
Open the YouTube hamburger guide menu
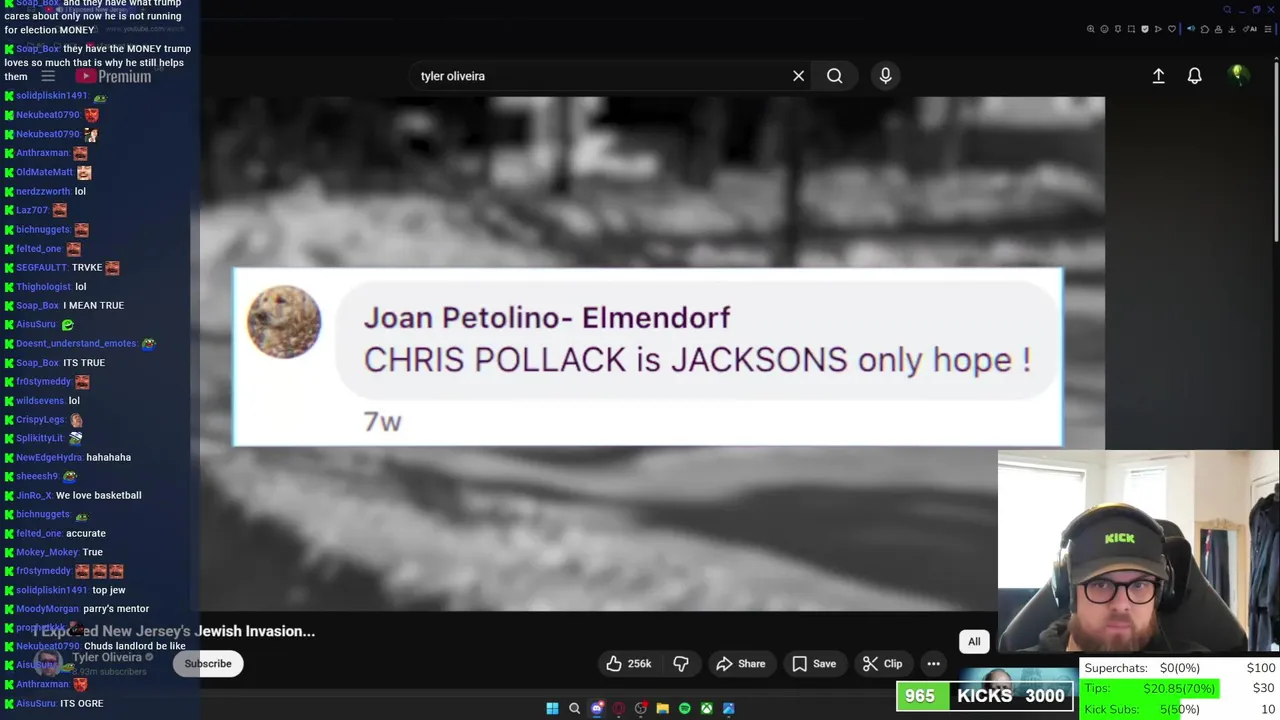[47, 76]
